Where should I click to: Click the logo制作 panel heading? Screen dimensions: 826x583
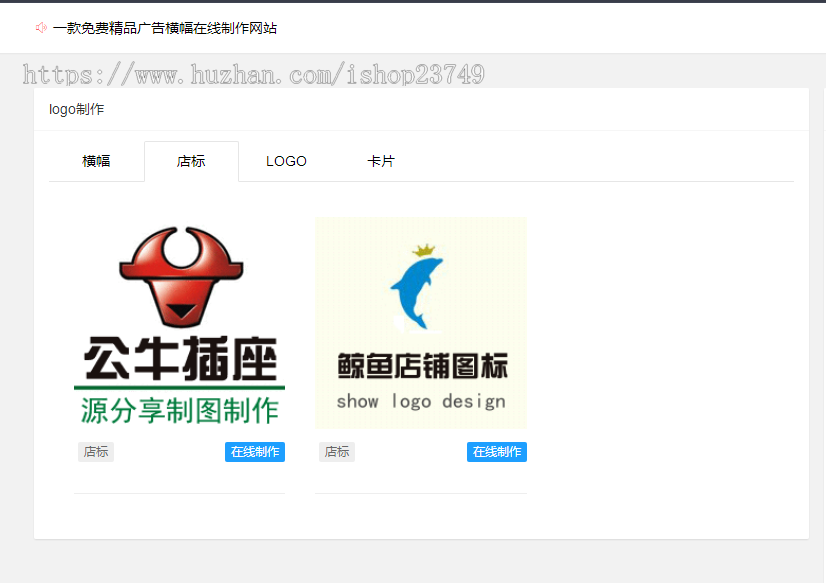[x=76, y=109]
